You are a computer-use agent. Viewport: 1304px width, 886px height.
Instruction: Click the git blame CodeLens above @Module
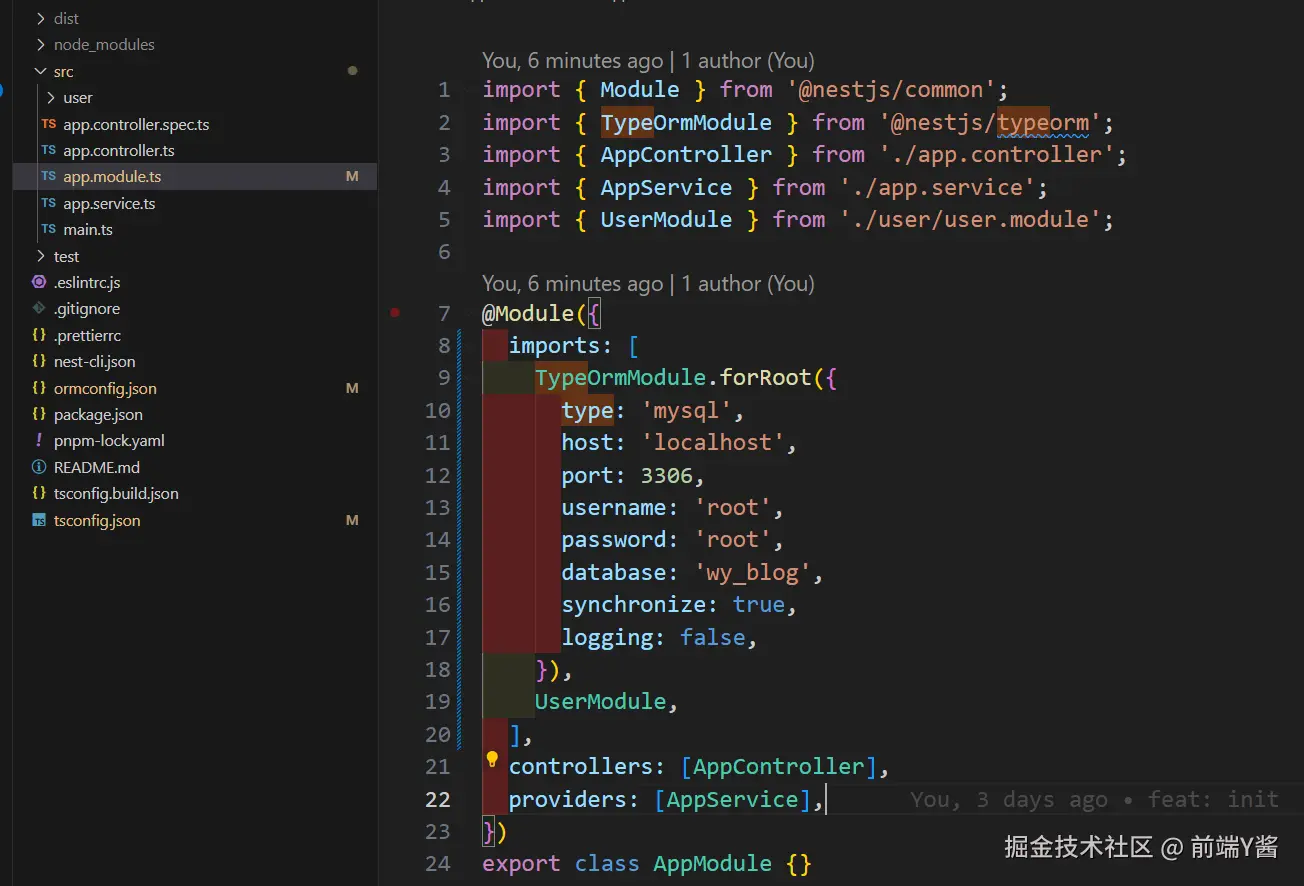coord(648,284)
